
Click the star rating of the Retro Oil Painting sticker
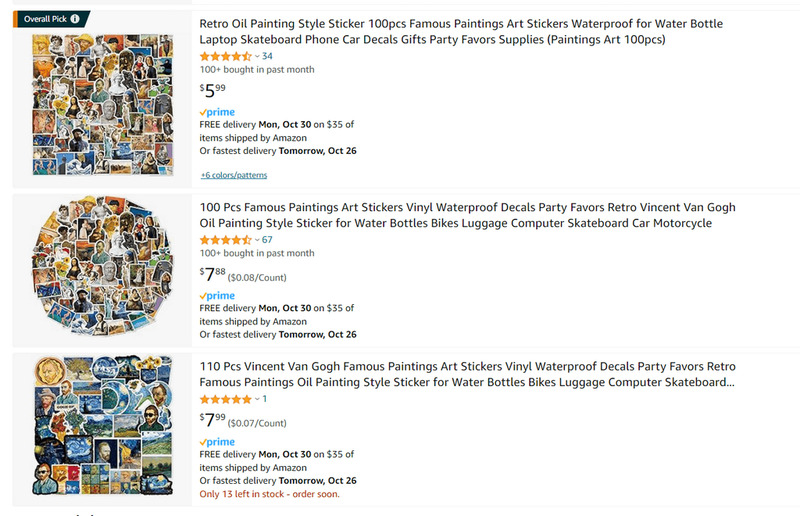(226, 56)
